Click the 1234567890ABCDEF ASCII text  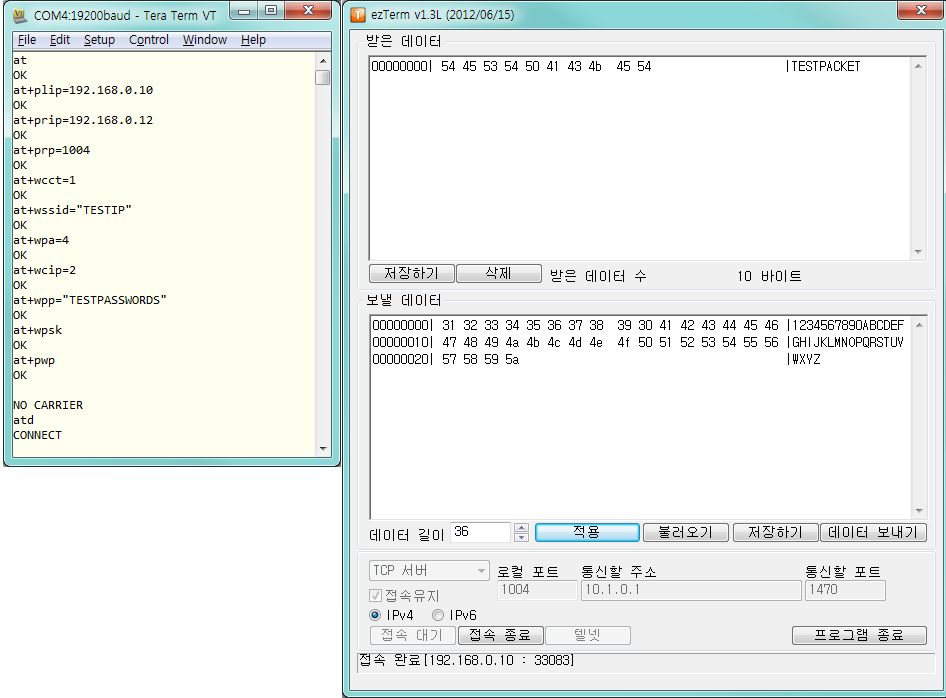coord(848,326)
